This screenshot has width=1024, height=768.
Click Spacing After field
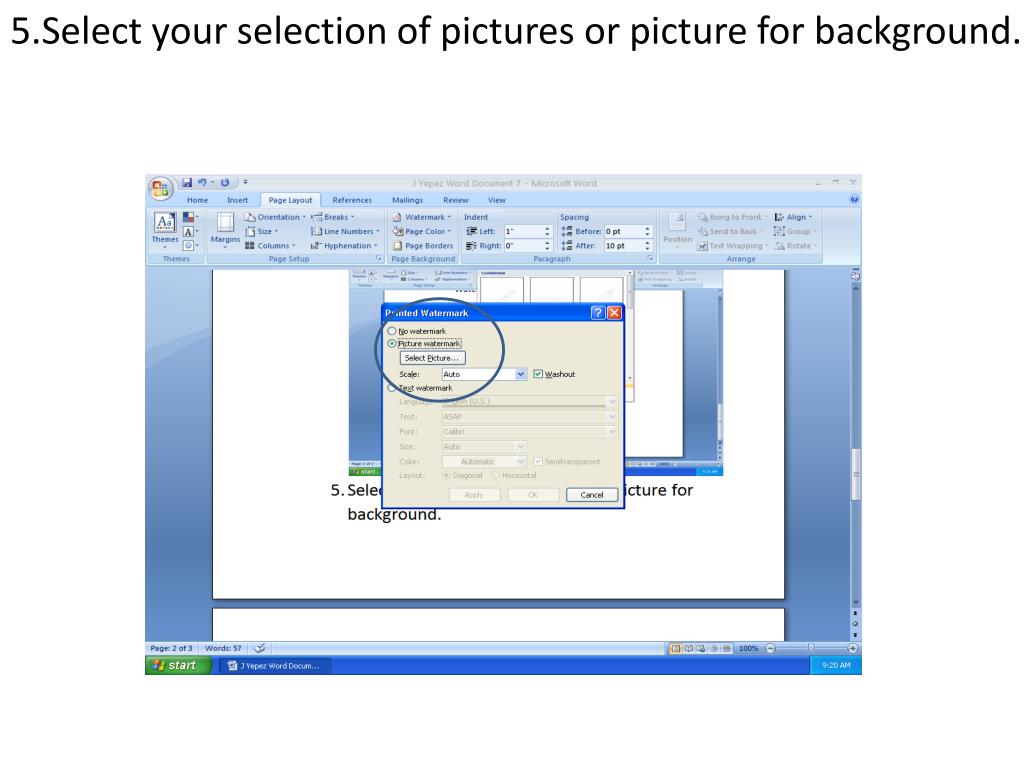(624, 246)
